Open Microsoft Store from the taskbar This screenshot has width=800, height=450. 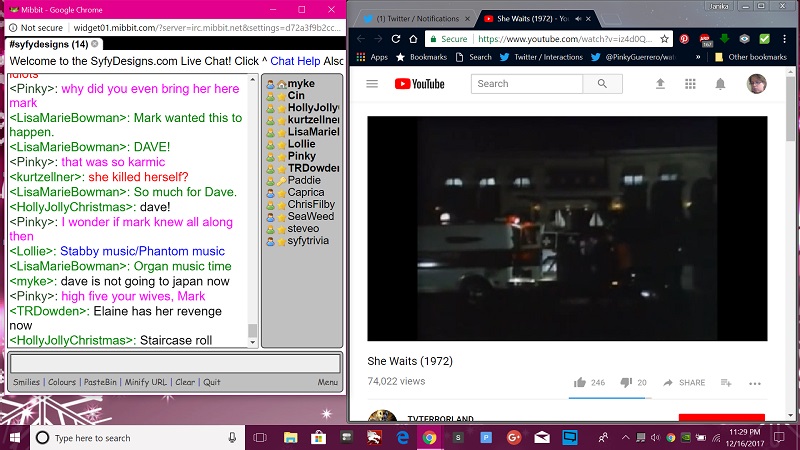tap(319, 438)
